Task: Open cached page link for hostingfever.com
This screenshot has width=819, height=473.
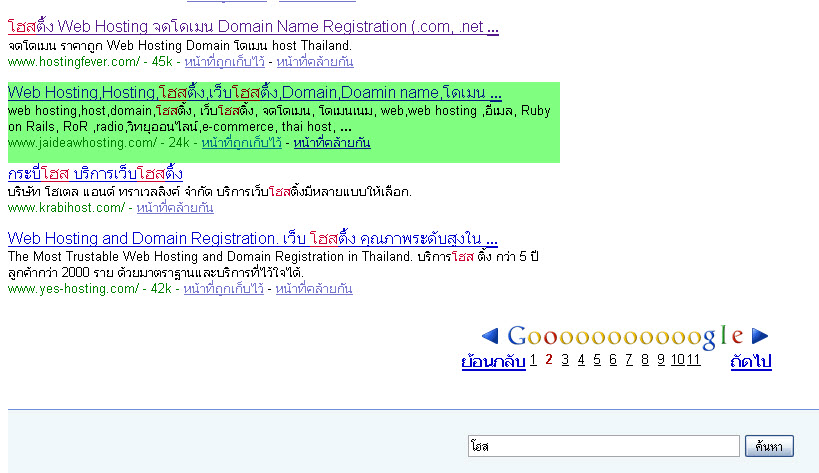Action: point(225,62)
